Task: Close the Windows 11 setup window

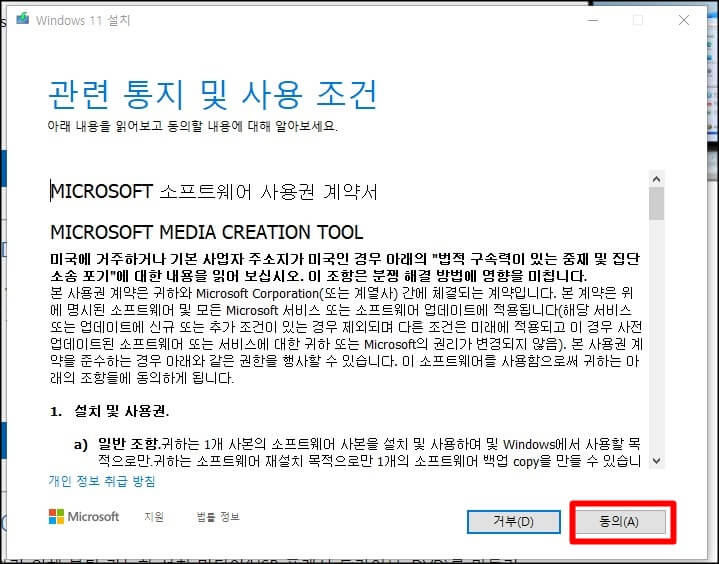Action: (x=684, y=20)
